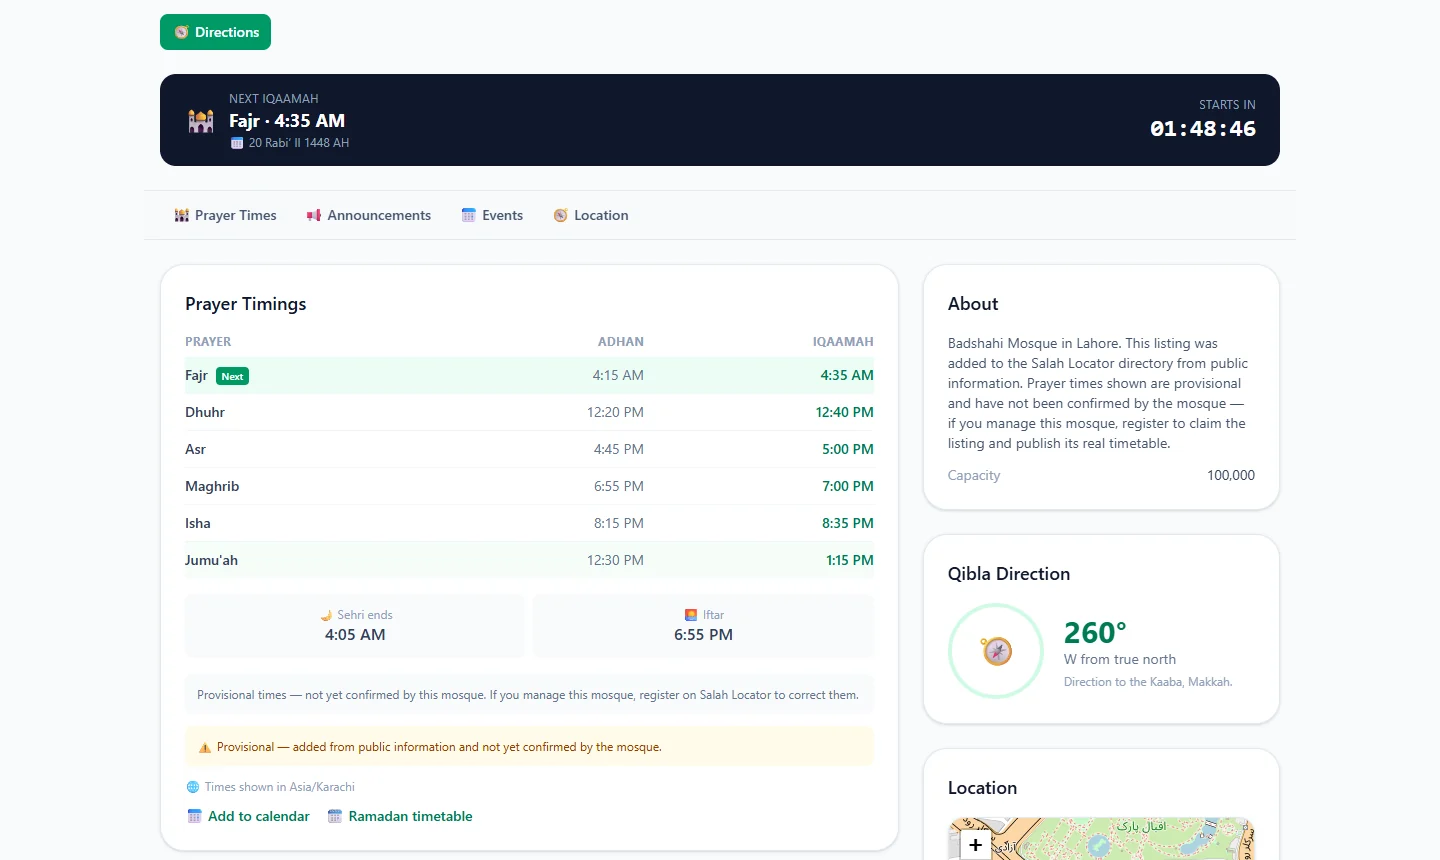Click the Qibla compass dial icon
The width and height of the screenshot is (1440, 860).
(x=996, y=651)
